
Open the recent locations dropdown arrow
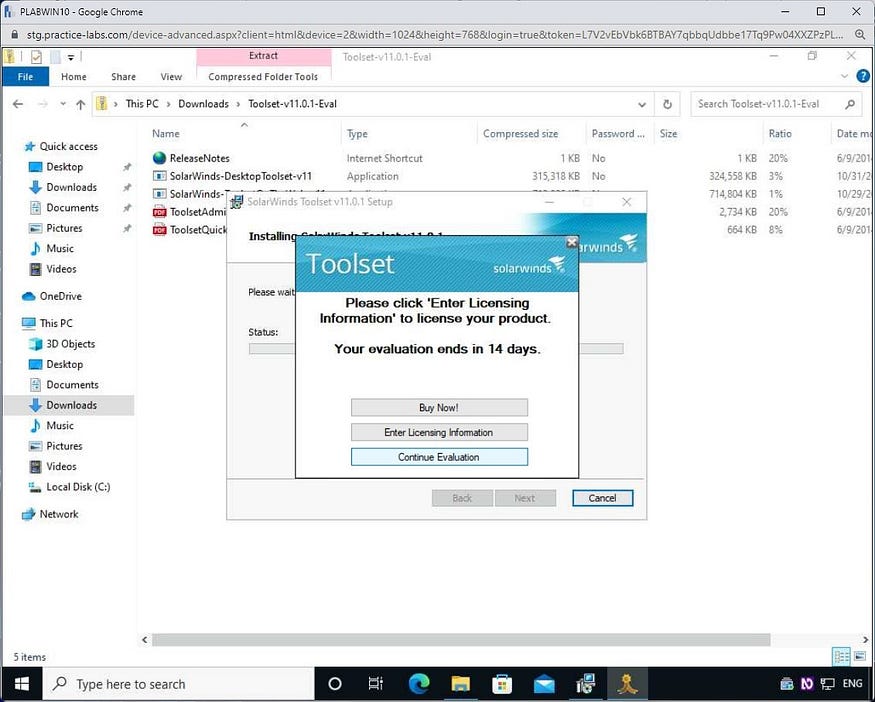[x=63, y=104]
